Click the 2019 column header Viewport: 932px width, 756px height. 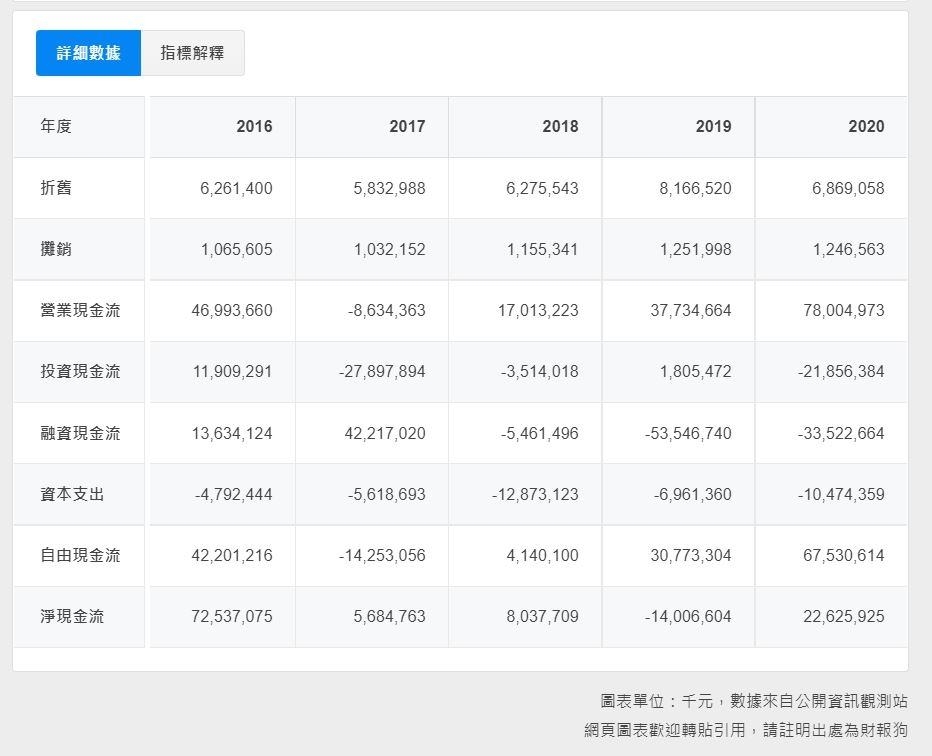[713, 126]
